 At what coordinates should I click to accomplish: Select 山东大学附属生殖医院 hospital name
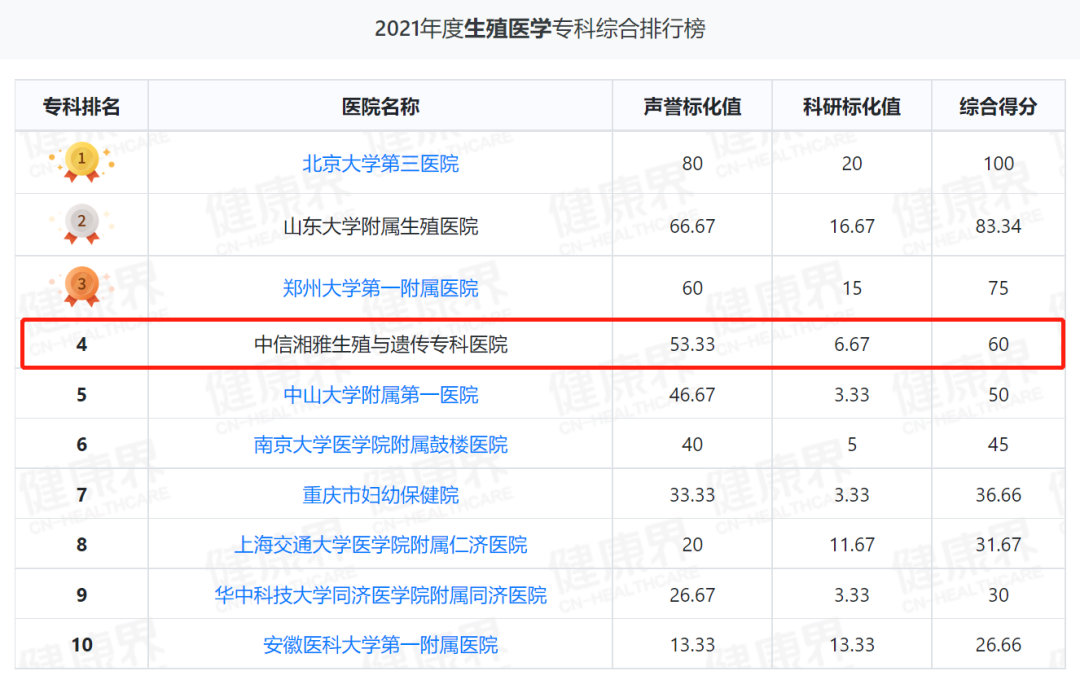(380, 226)
